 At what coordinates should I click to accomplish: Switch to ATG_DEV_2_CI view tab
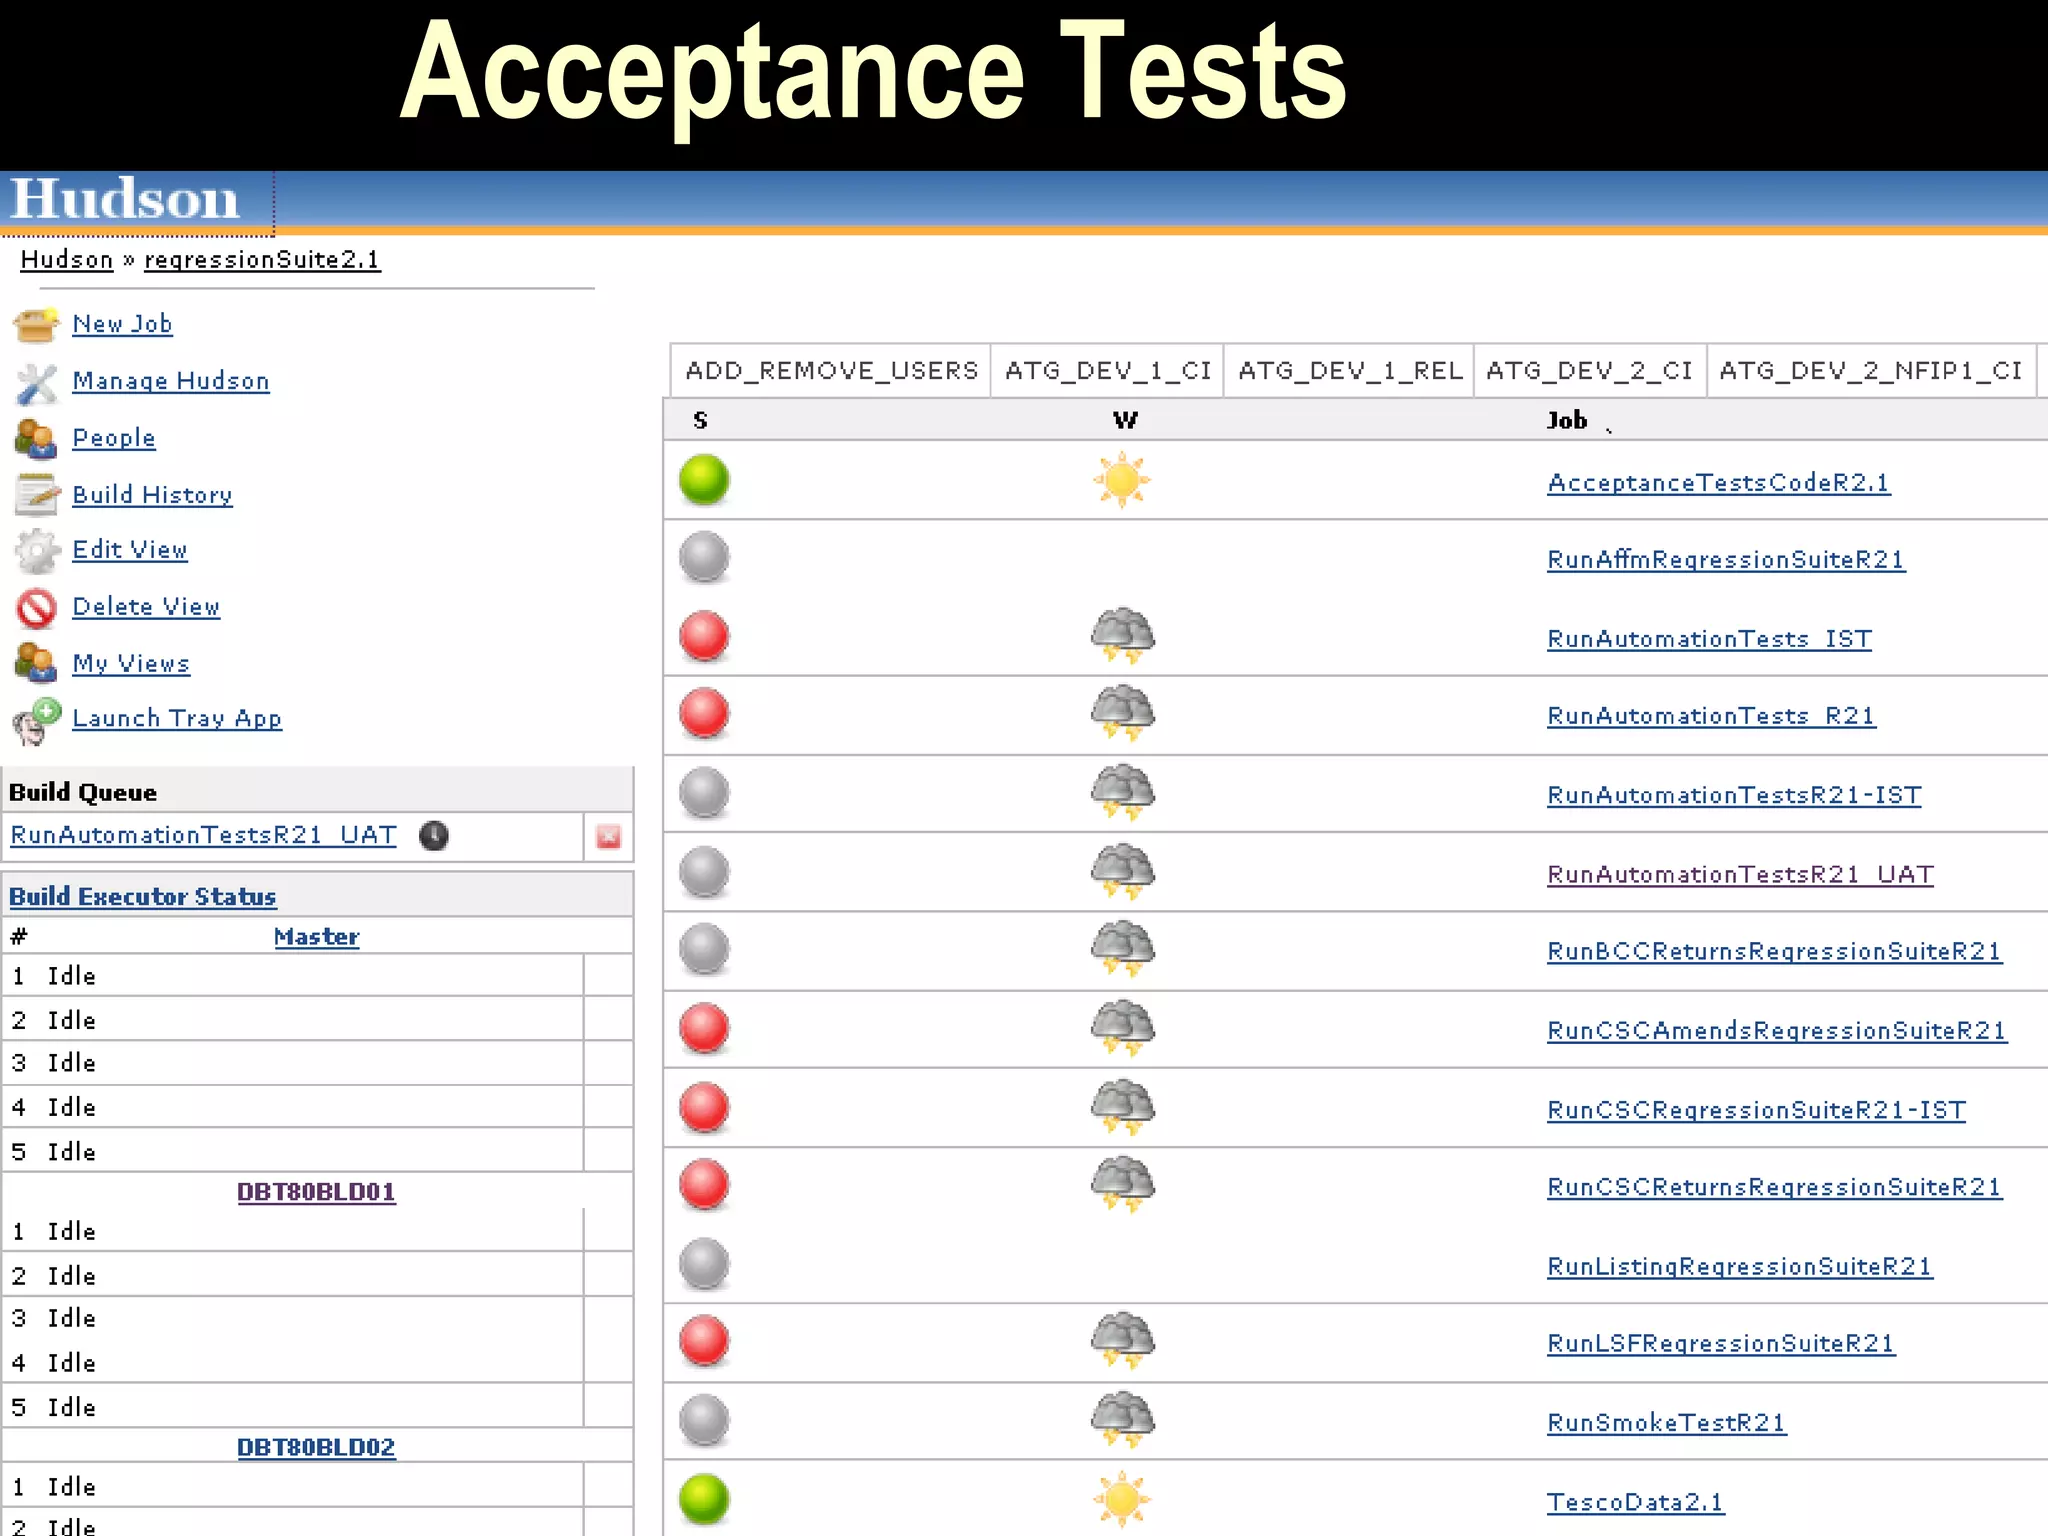tap(1590, 371)
